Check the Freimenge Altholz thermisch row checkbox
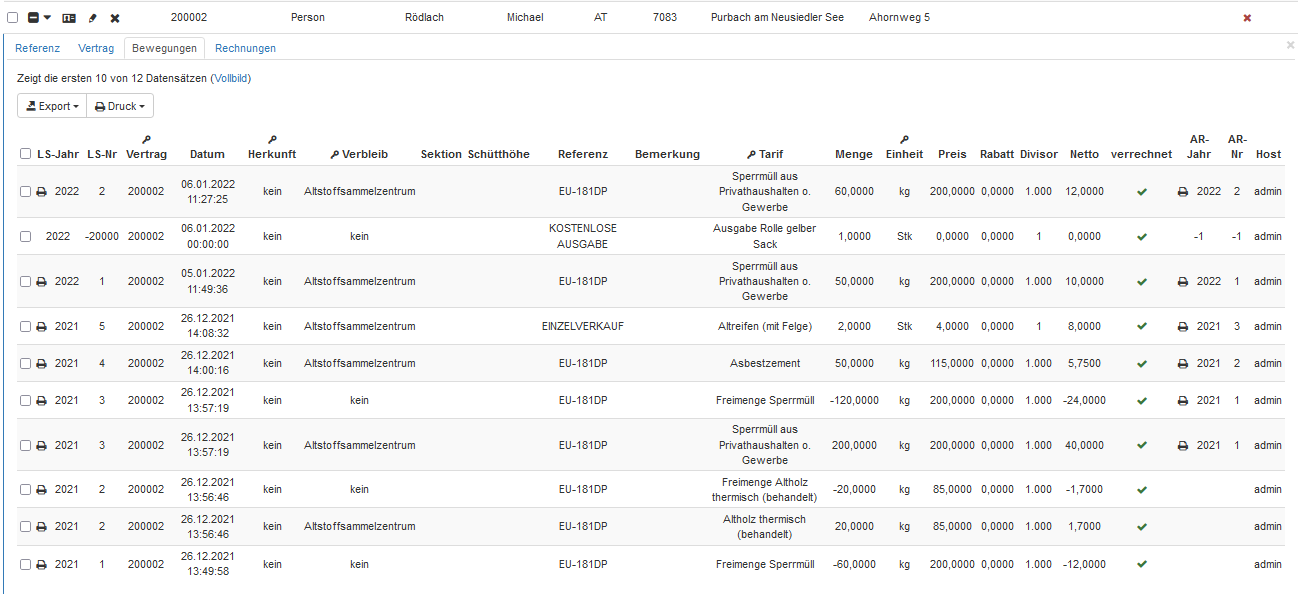1305x594 pixels. (x=25, y=490)
